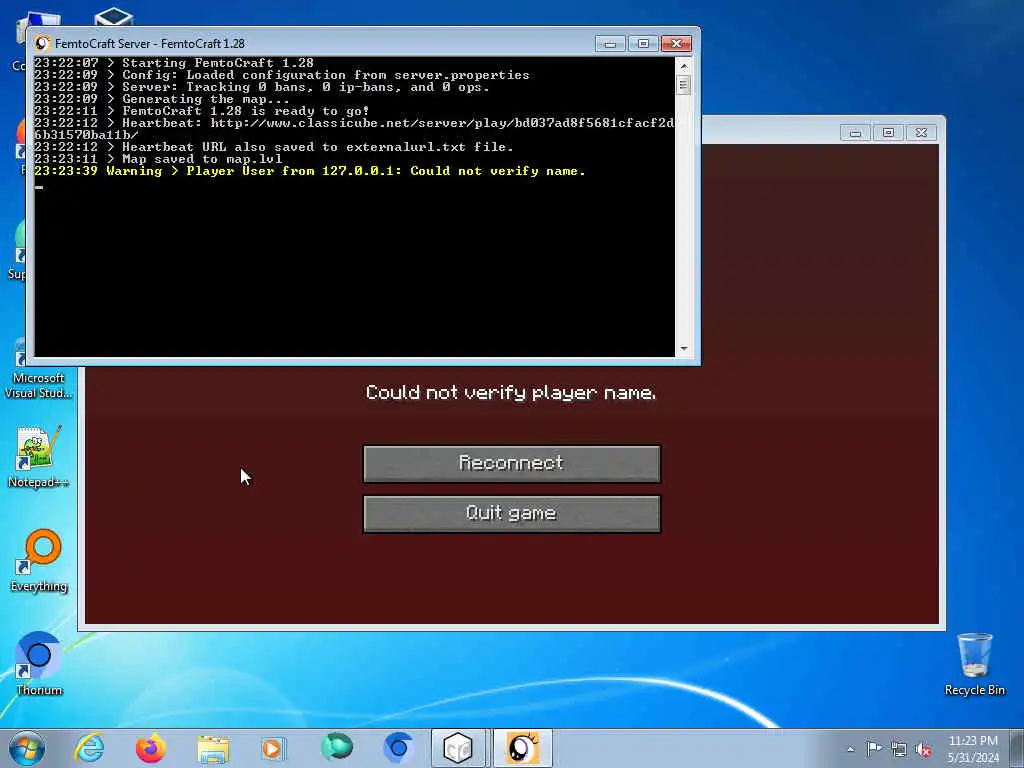
Task: Open Windows Explorer folder icon in taskbar
Action: pyautogui.click(x=213, y=748)
